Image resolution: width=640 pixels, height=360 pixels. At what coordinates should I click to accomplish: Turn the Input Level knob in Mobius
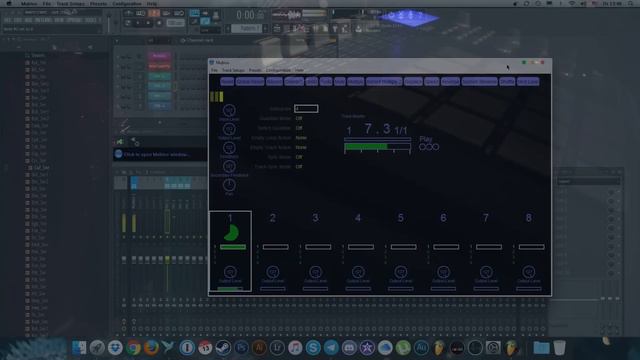coord(229,110)
